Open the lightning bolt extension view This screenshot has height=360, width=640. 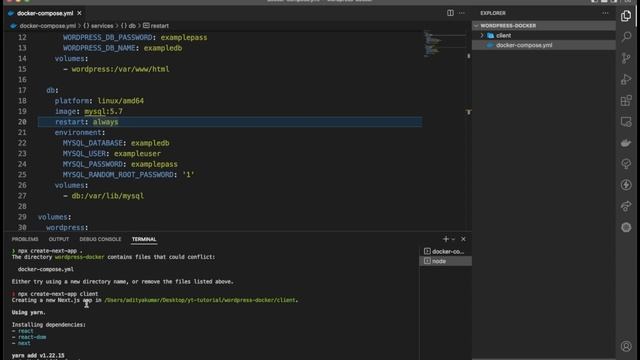626,185
